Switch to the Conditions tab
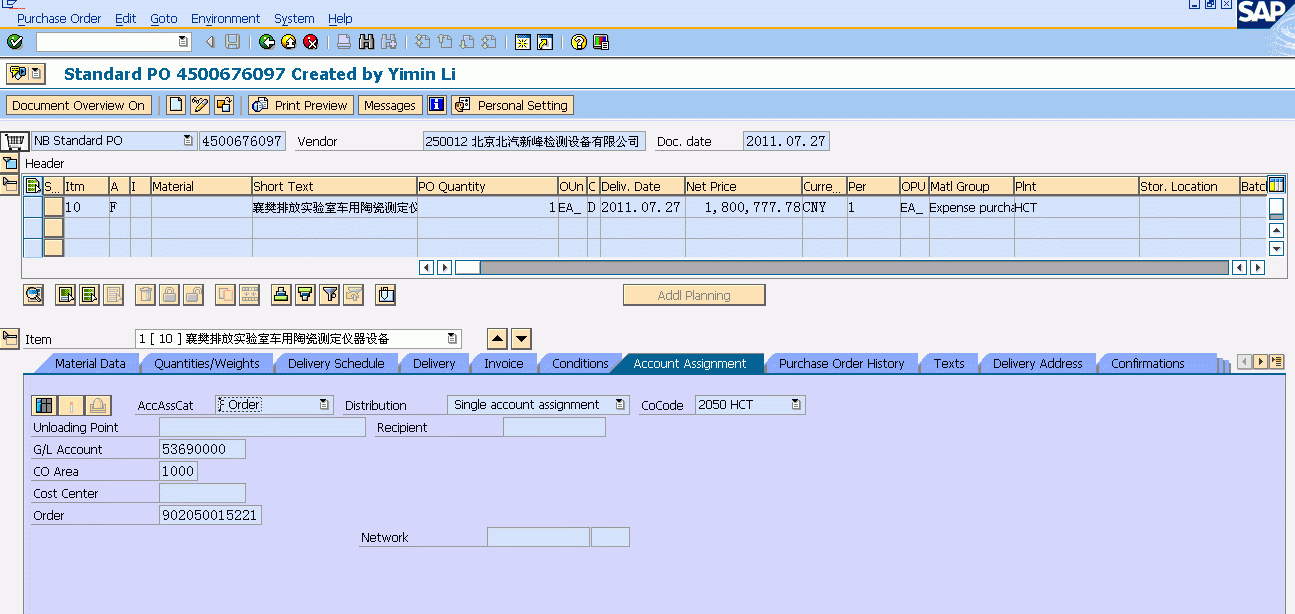This screenshot has height=614, width=1295. point(580,363)
